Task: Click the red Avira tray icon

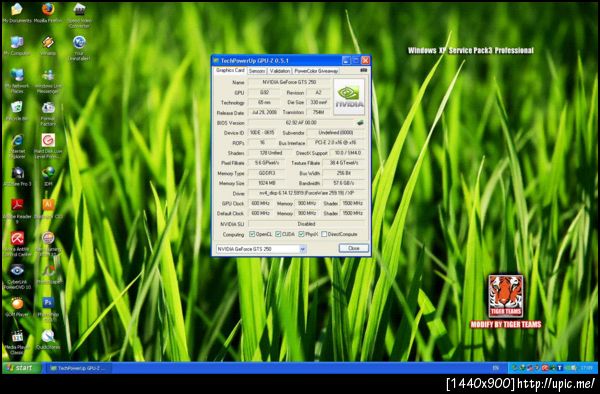Action: tap(545, 368)
